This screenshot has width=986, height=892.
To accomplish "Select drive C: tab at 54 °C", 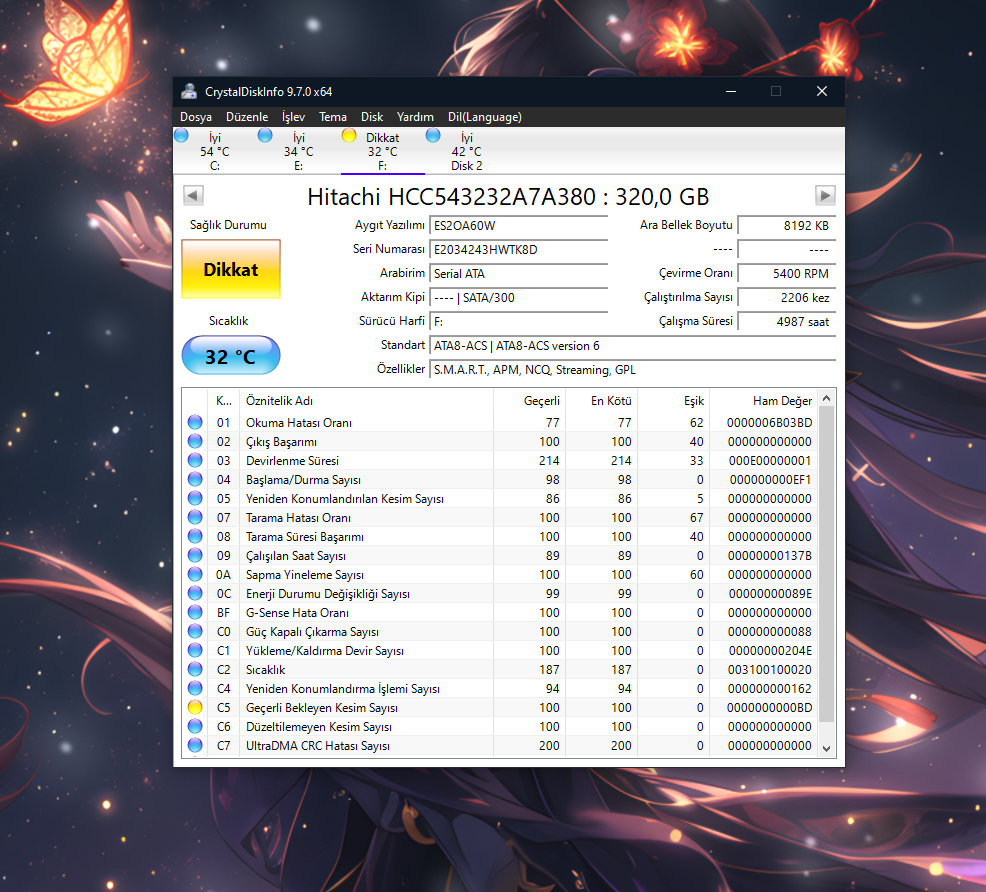I will click(215, 151).
